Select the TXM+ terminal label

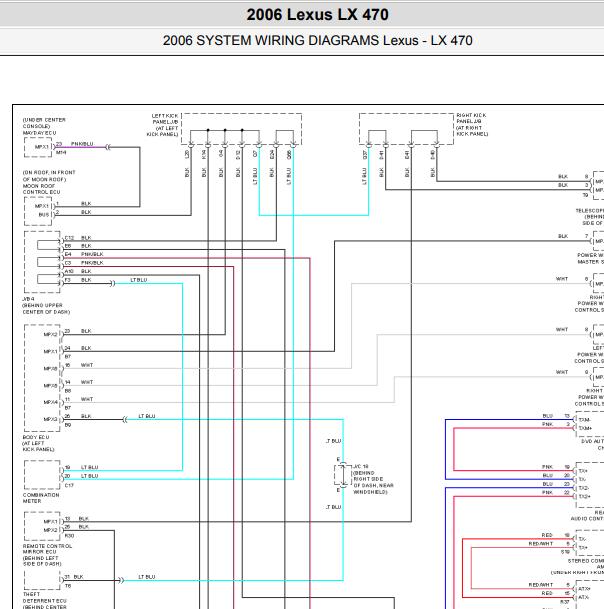pyautogui.click(x=585, y=428)
